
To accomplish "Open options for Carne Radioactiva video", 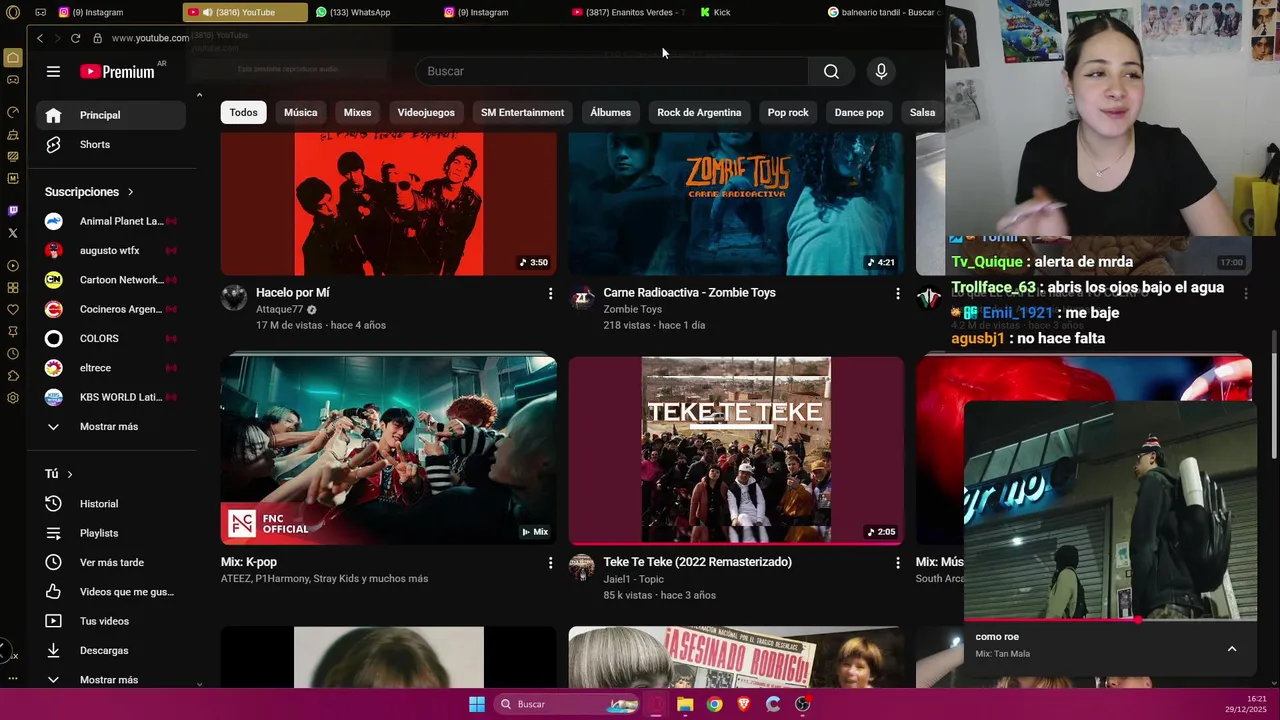I will pyautogui.click(x=897, y=293).
